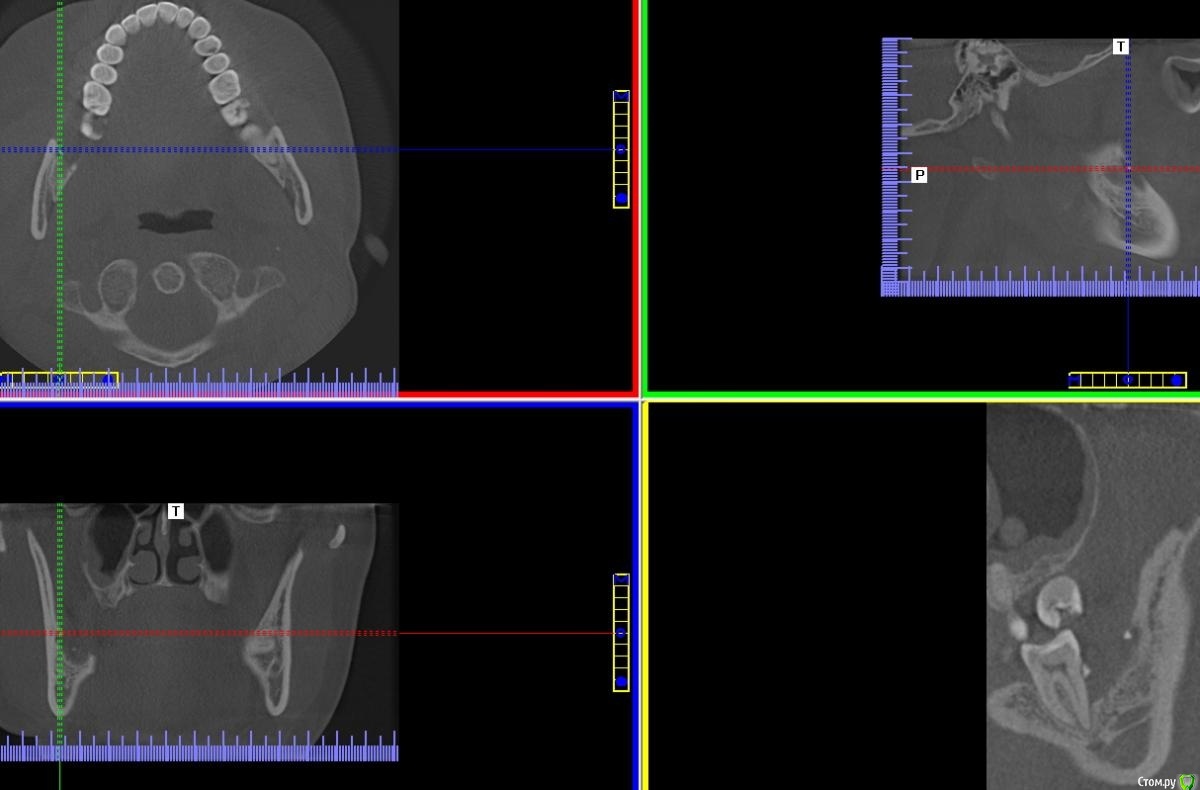Click the T marker in the coronal view
This screenshot has width=1200, height=790.
click(176, 511)
